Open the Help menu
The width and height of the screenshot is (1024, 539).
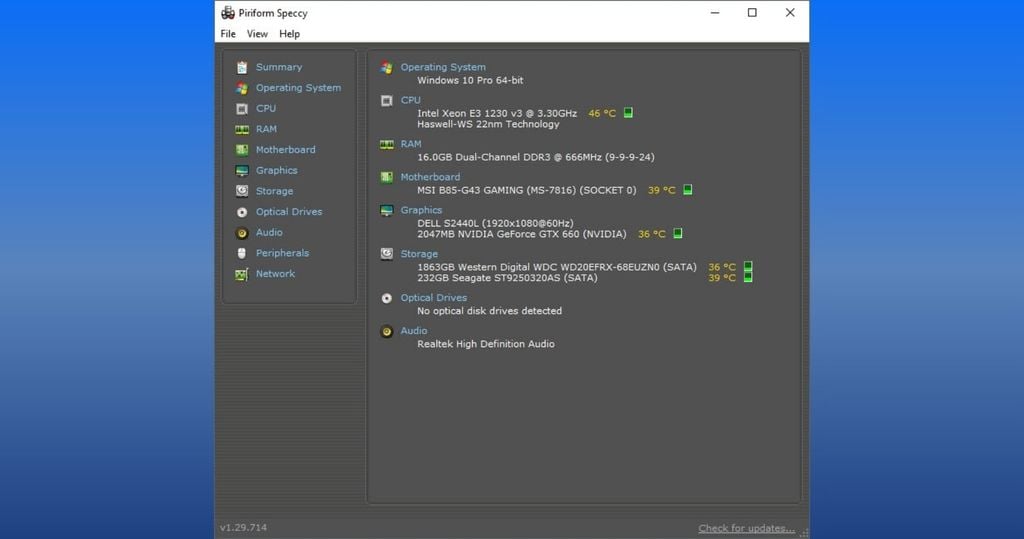pyautogui.click(x=289, y=34)
